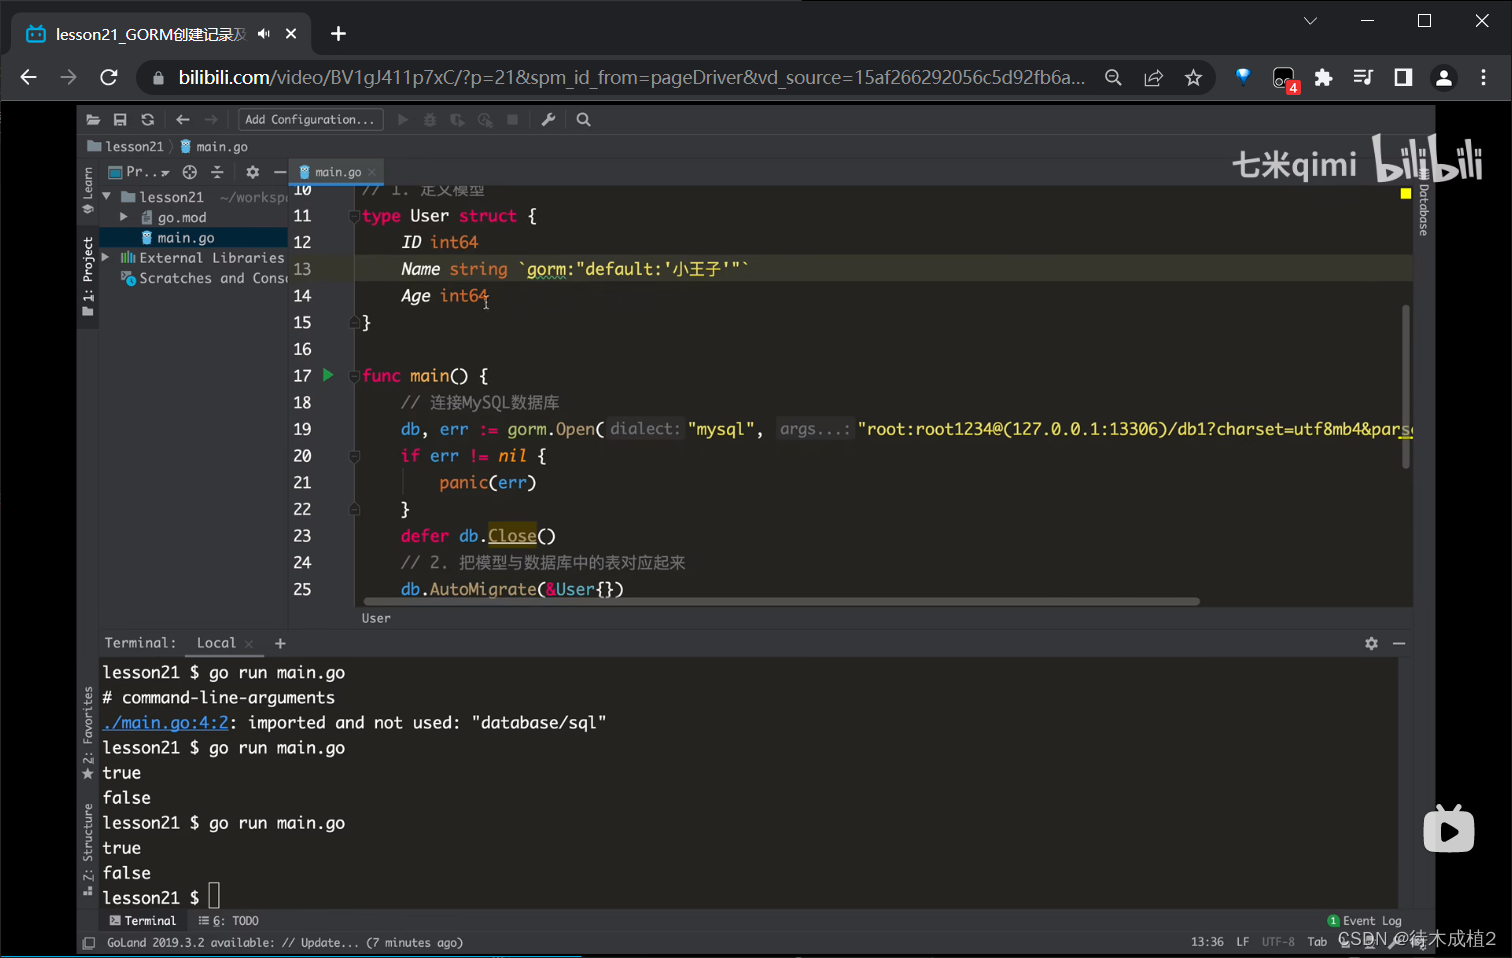The width and height of the screenshot is (1512, 958).
Task: Click the editor vertical scrollbar
Action: point(1406,387)
